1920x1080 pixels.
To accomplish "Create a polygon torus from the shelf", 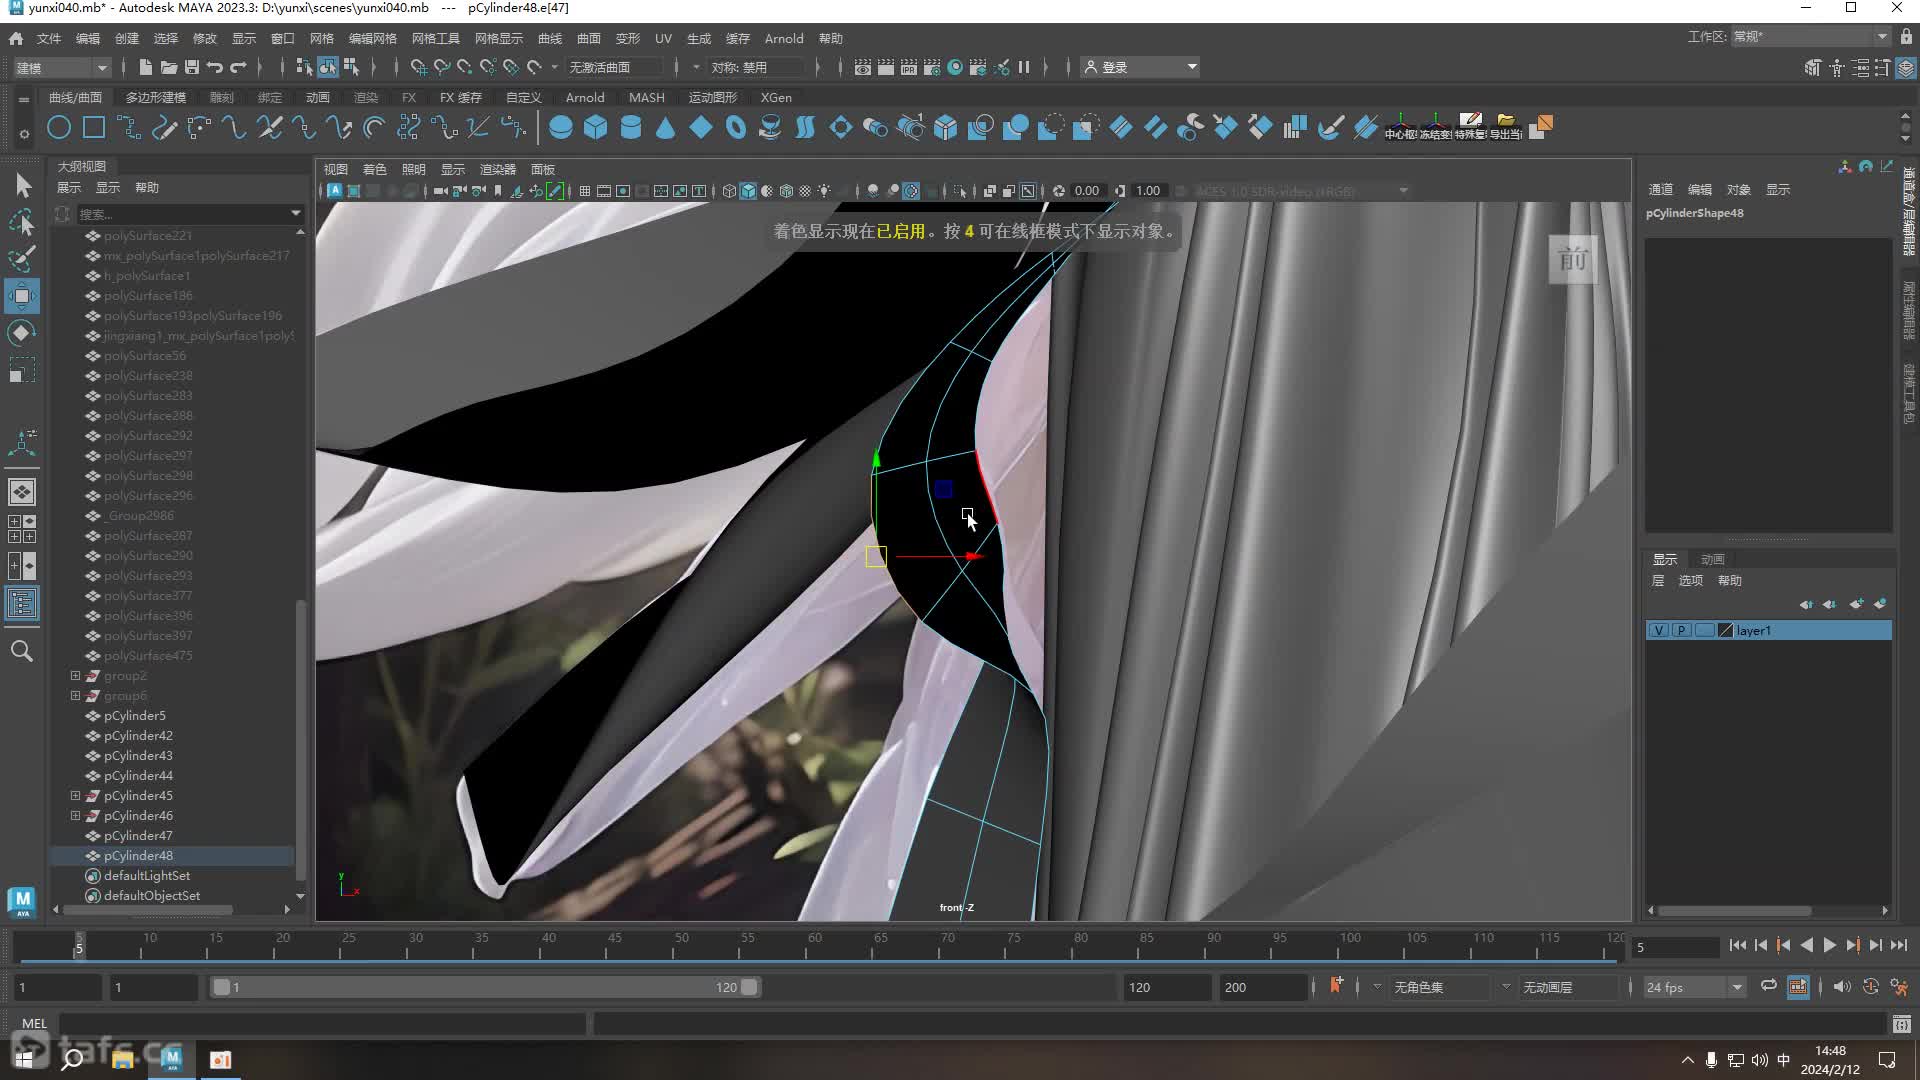I will (736, 127).
